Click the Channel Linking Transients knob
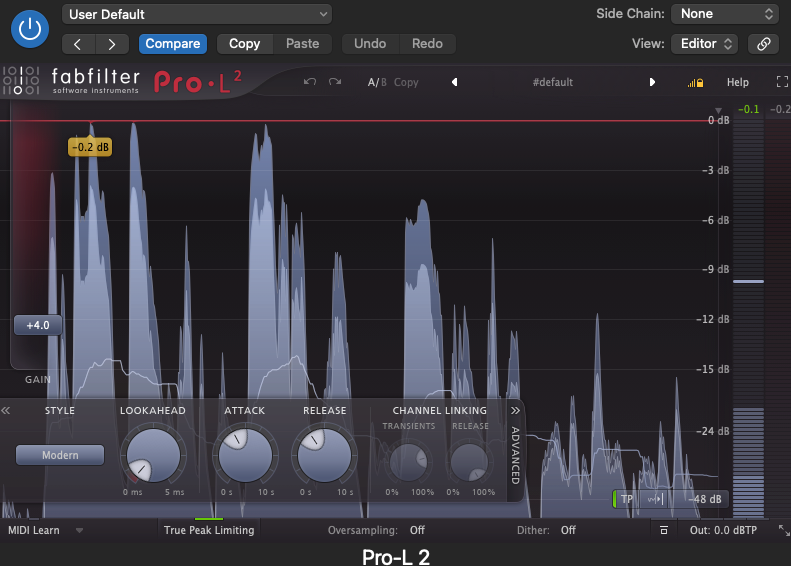 point(409,462)
